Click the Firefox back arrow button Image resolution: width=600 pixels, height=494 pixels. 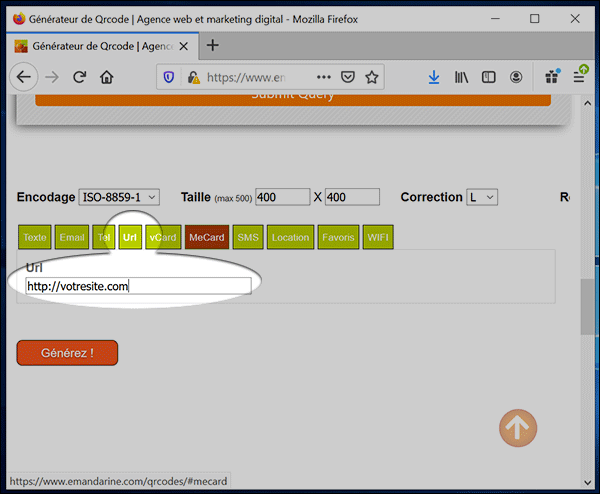tap(24, 77)
